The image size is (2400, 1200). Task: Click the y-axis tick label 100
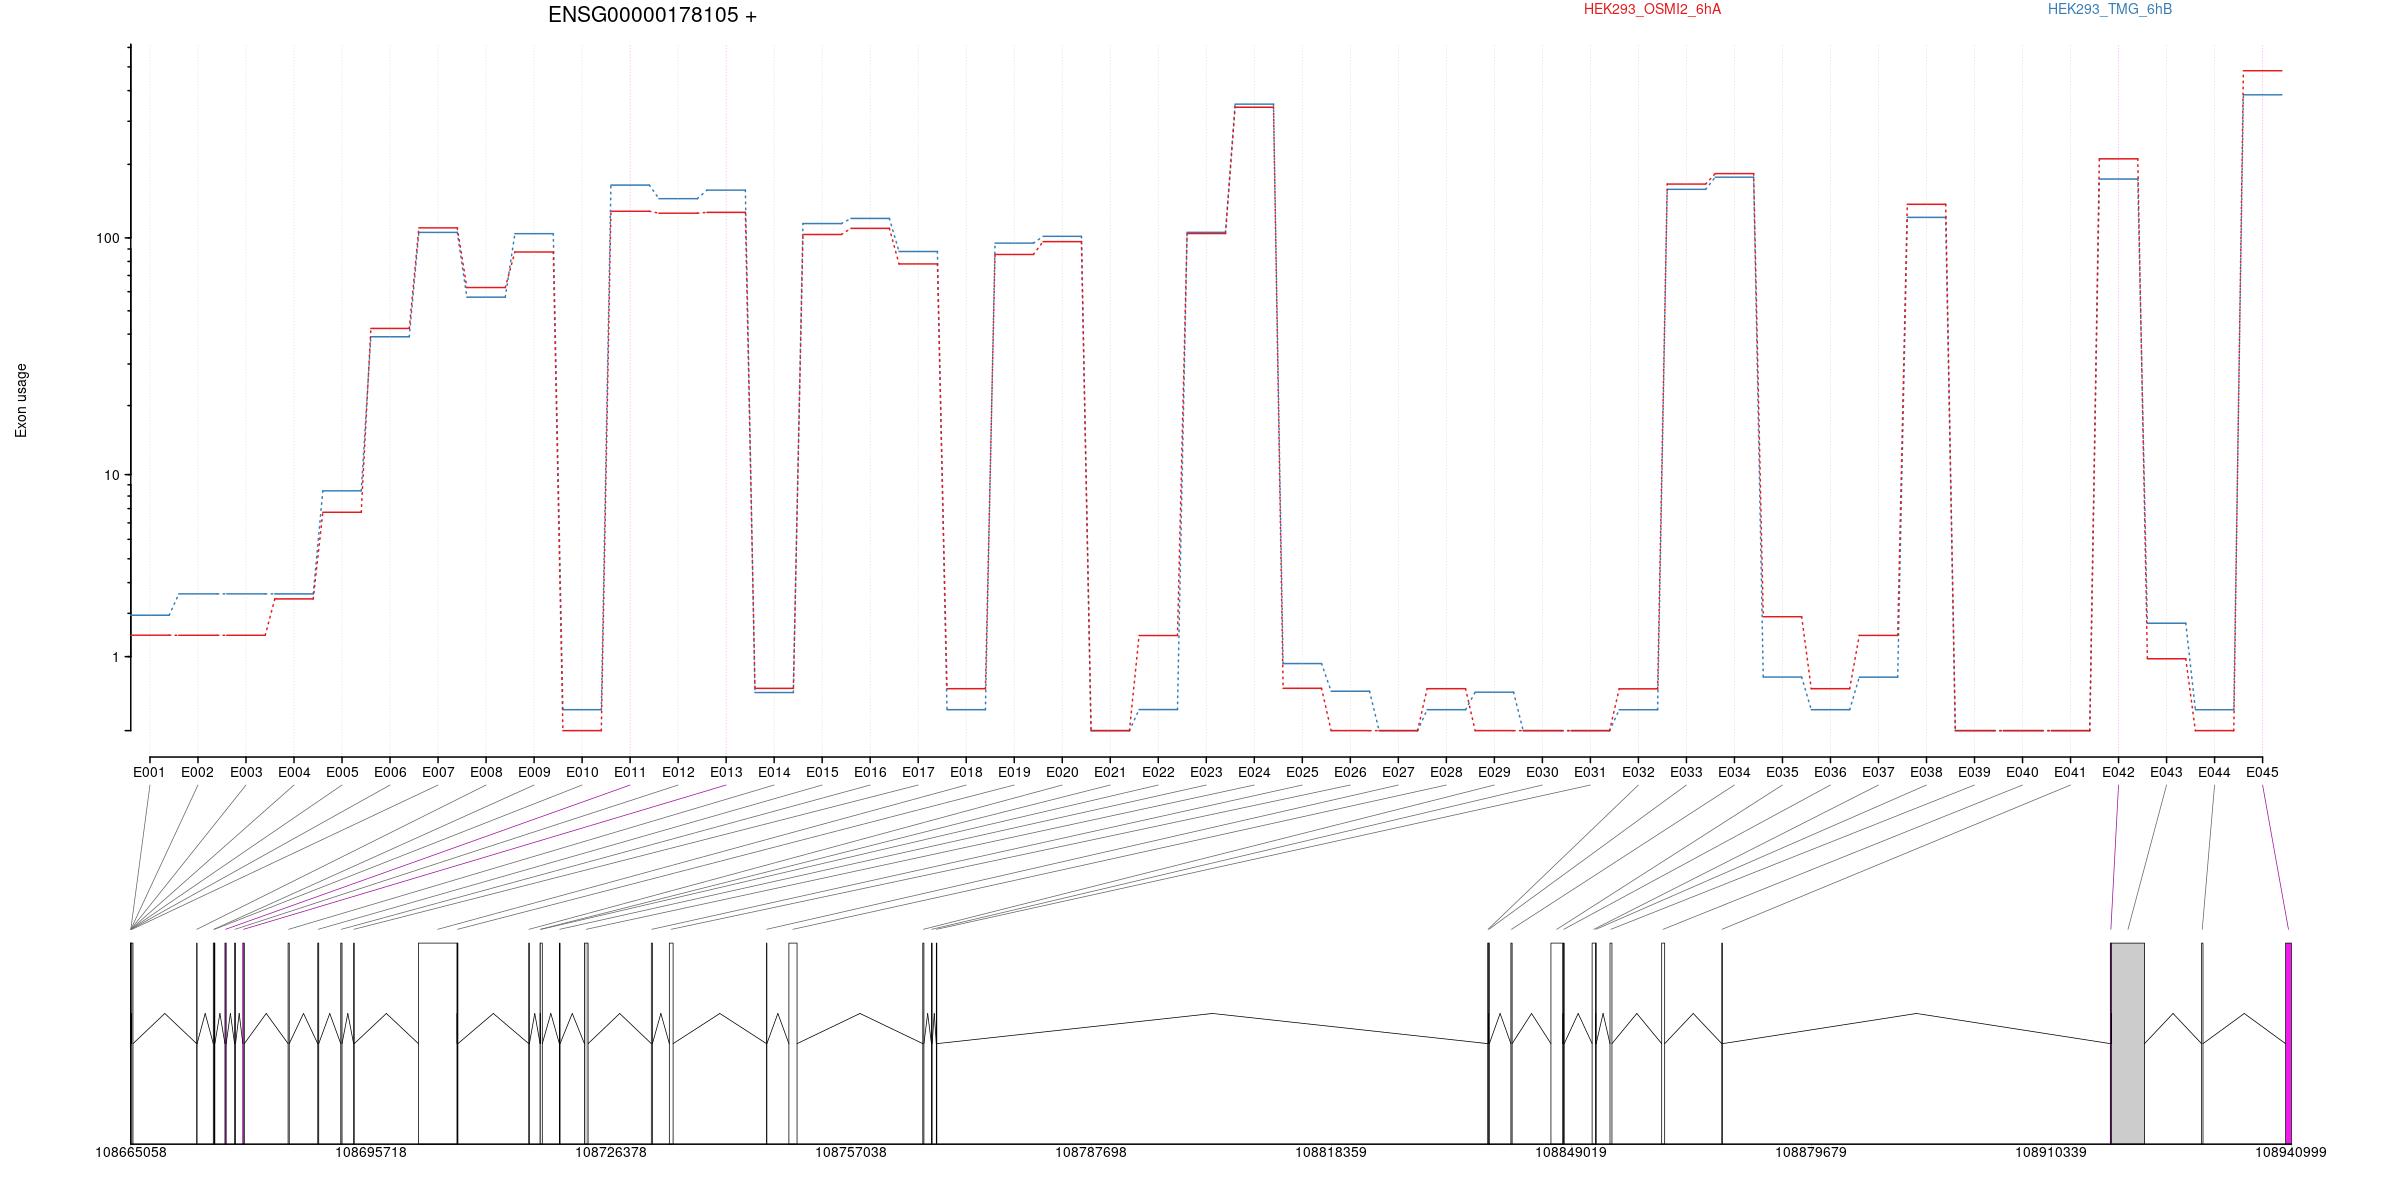[x=107, y=238]
